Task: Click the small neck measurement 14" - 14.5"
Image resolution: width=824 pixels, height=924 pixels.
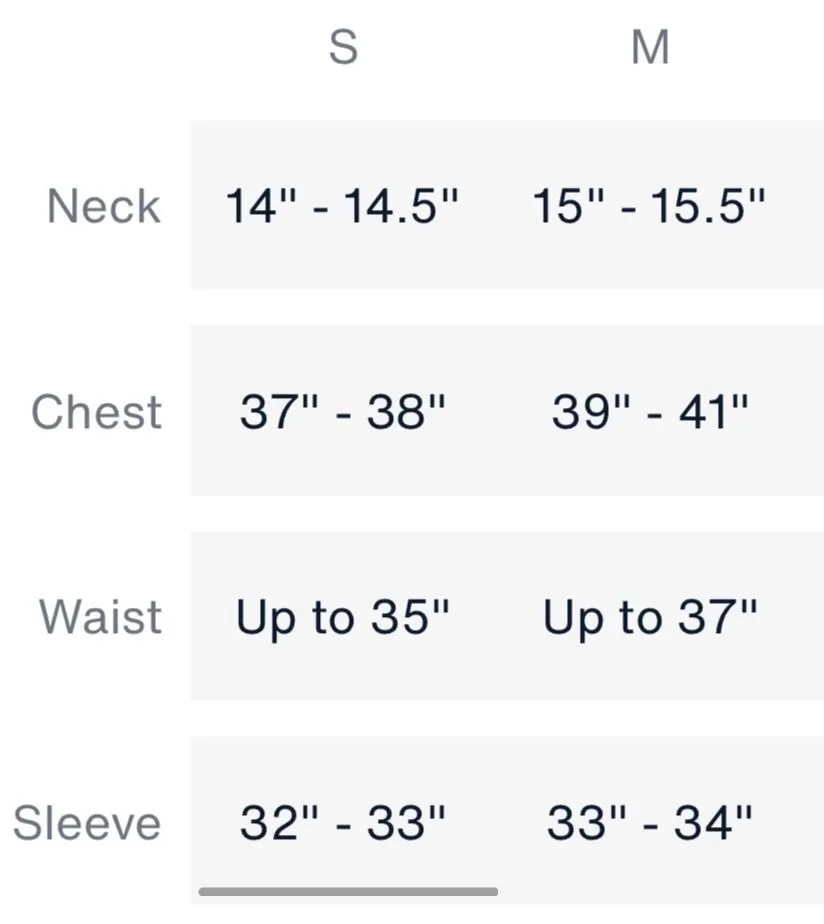Action: pyautogui.click(x=342, y=206)
